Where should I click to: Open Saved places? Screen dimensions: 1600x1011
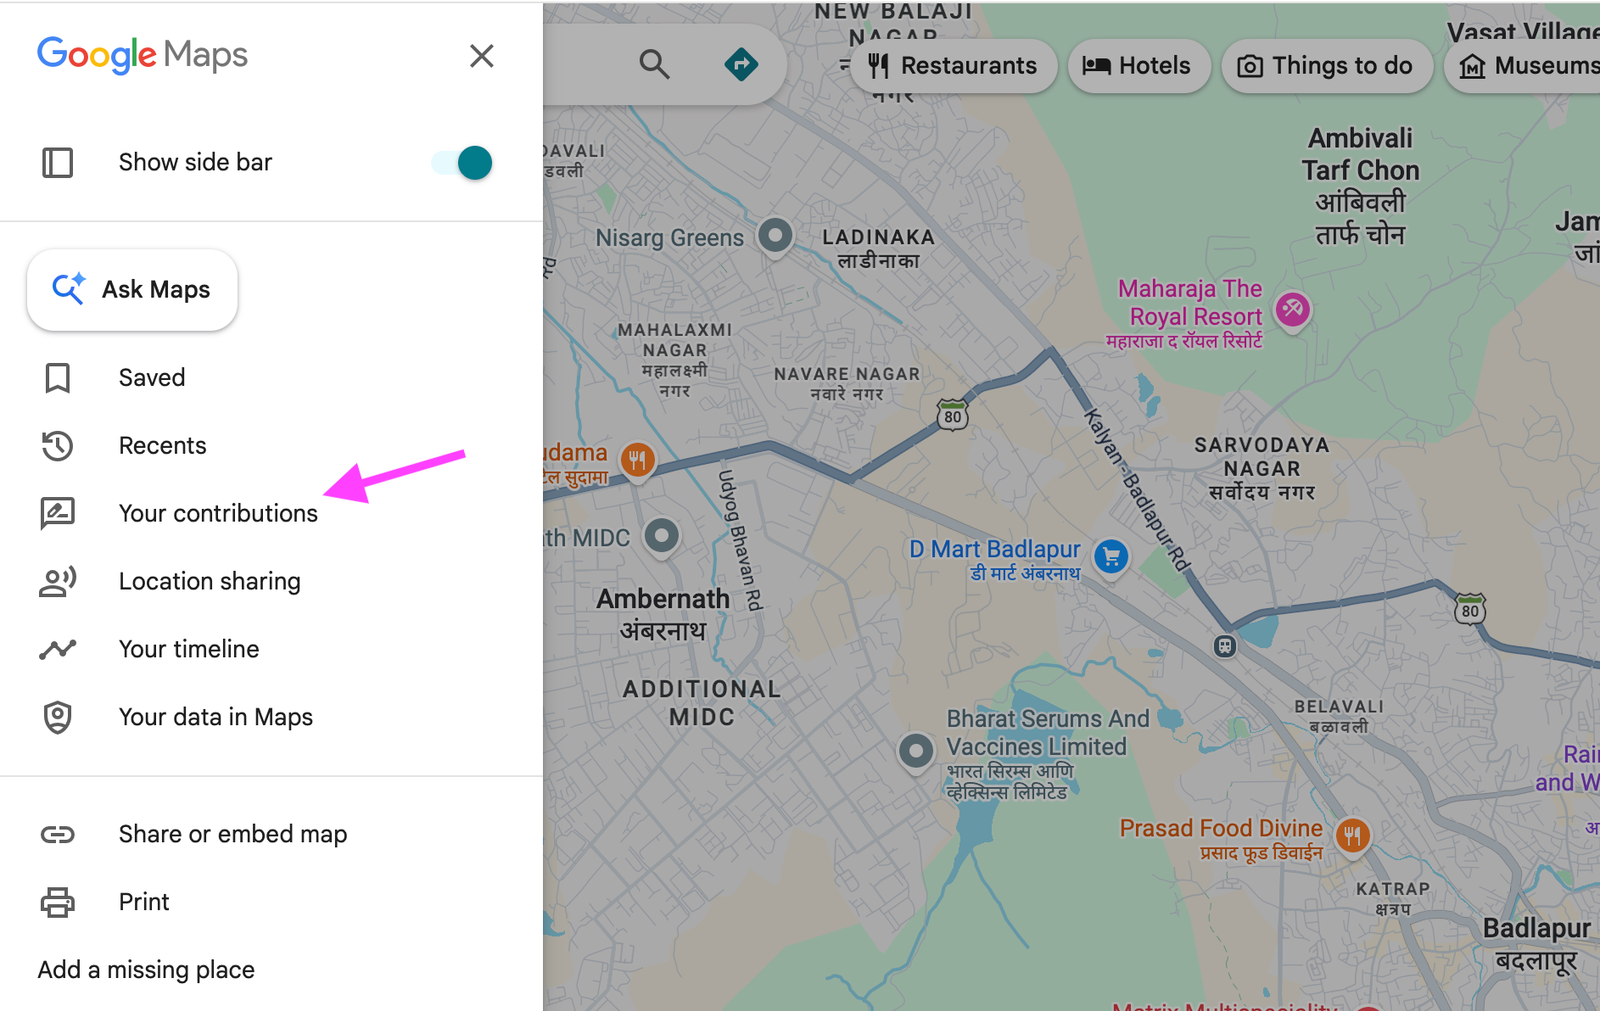(152, 378)
